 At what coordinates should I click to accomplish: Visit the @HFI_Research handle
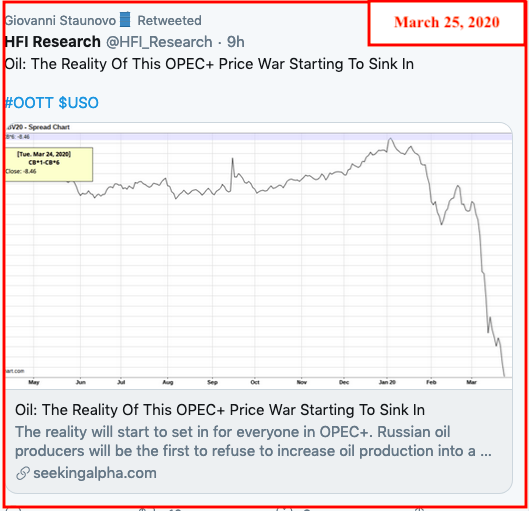159,42
